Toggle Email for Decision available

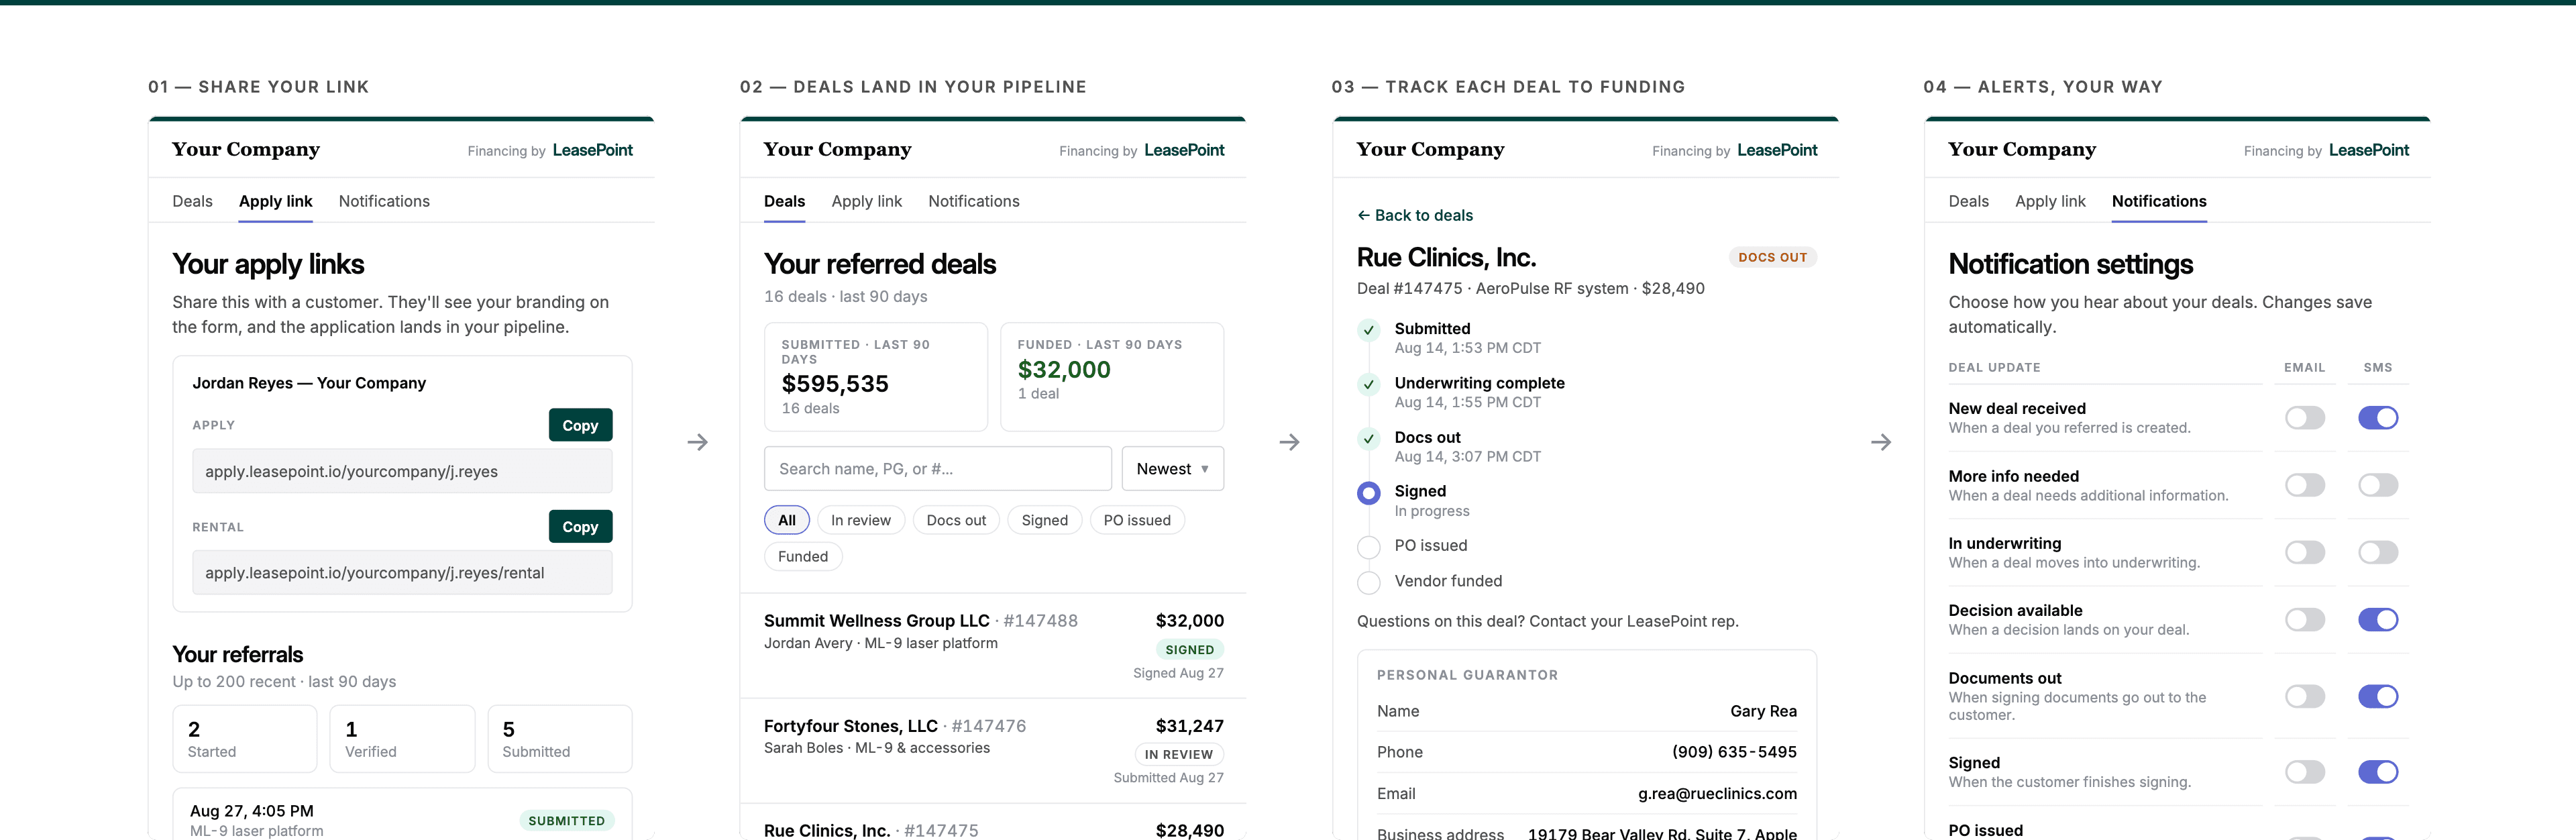point(2304,619)
